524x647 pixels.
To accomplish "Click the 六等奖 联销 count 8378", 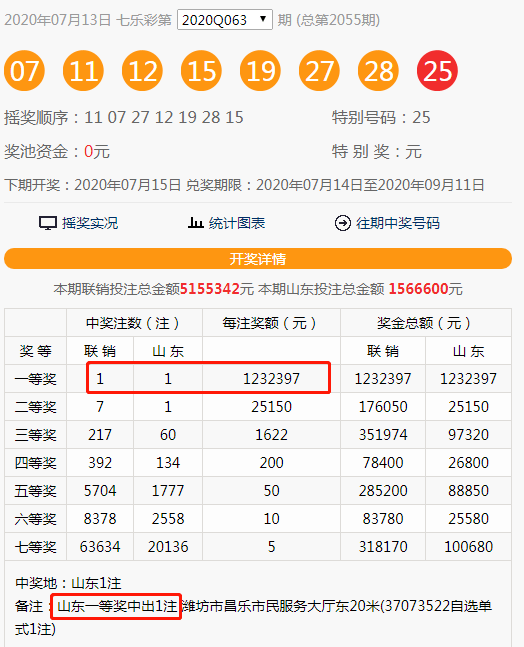I will click(x=100, y=519).
